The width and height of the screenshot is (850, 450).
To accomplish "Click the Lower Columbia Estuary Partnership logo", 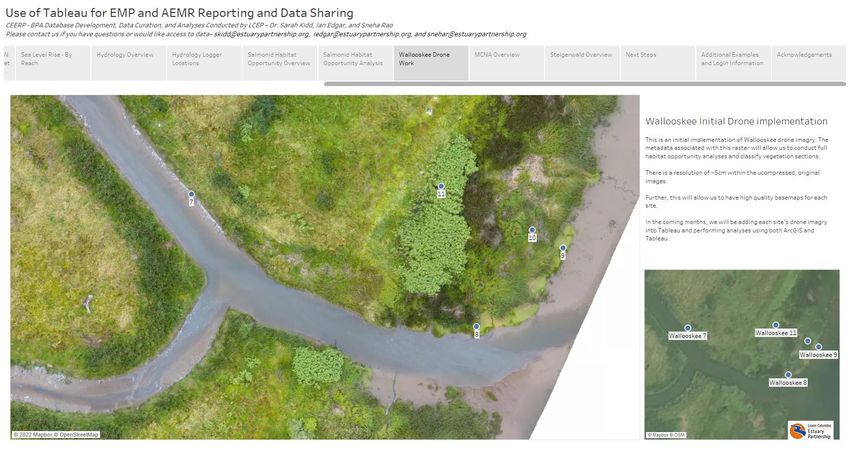I will (x=811, y=430).
